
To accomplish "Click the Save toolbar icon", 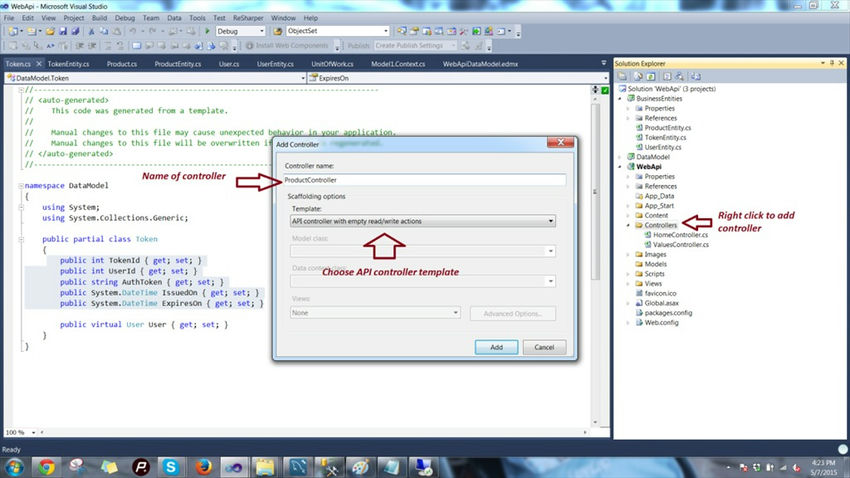I will (63, 31).
